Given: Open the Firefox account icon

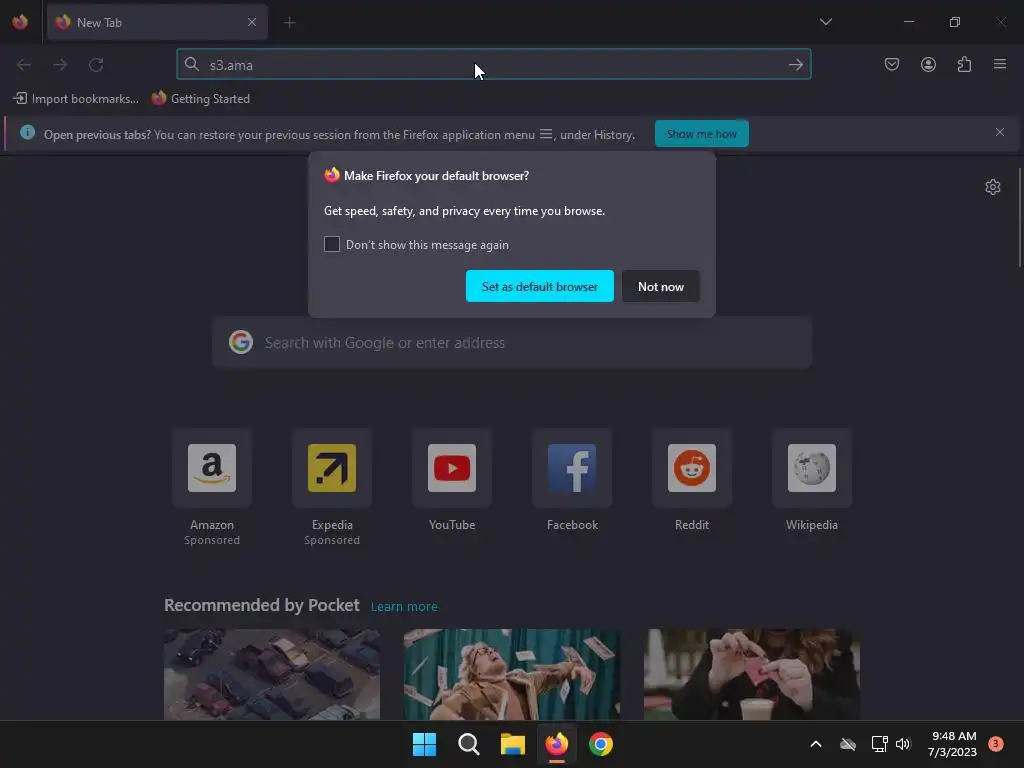Looking at the screenshot, I should (928, 64).
